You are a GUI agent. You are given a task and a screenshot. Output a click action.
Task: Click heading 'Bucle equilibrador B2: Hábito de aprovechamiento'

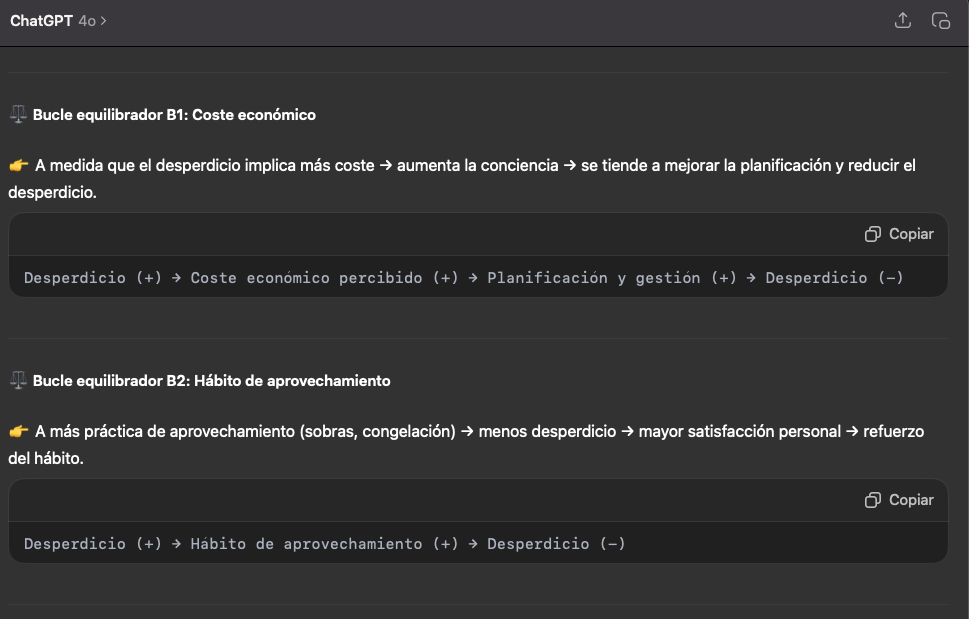click(x=211, y=381)
